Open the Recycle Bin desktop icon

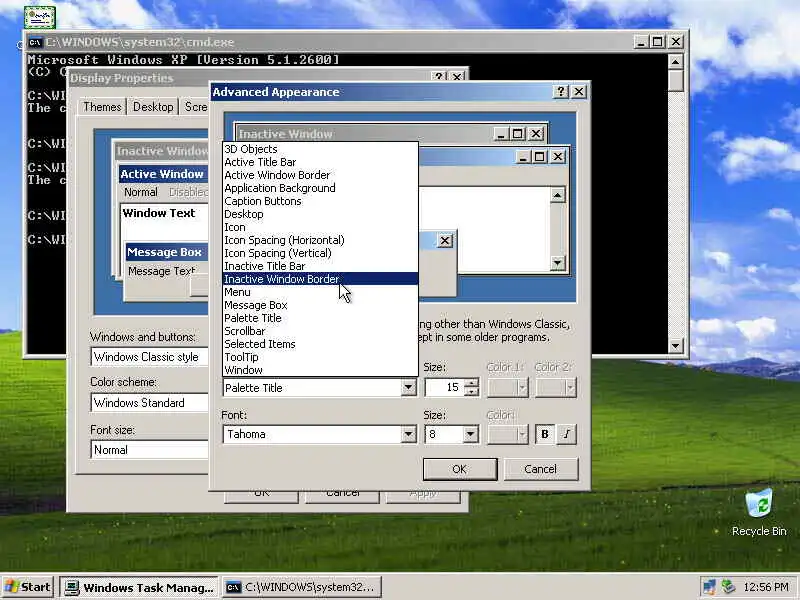tap(759, 513)
